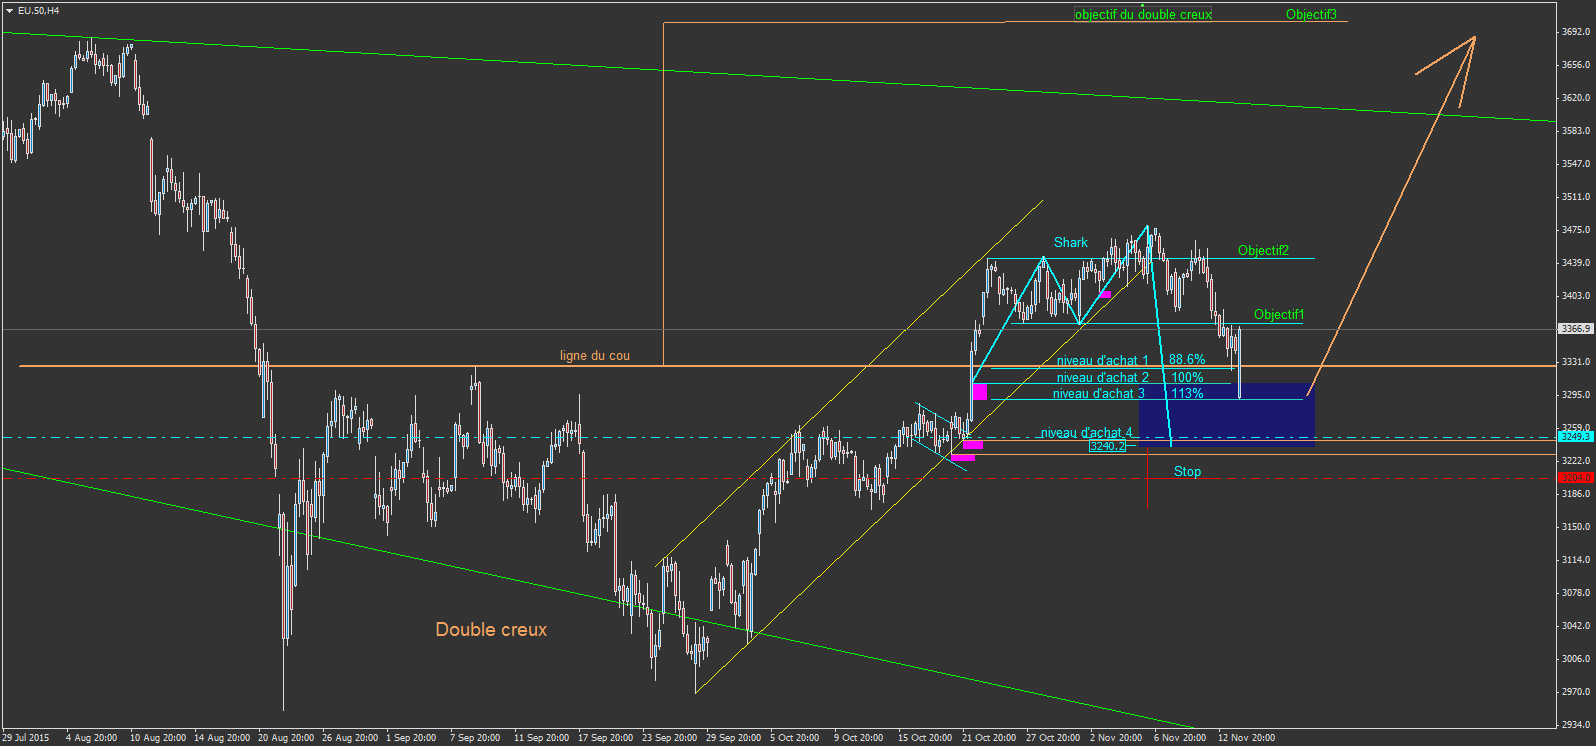Viewport: 1596px width, 746px height.
Task: Click the "23 Sep 20:00" time label
Action: 670,738
